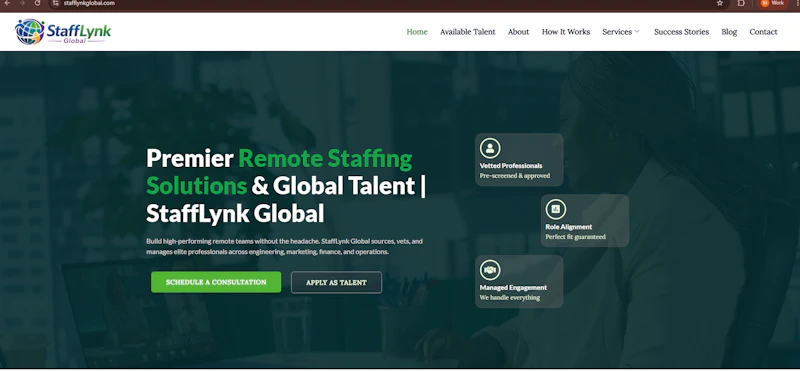Click the Vetted Professionals person icon
This screenshot has height=372, width=800.
pyautogui.click(x=490, y=148)
